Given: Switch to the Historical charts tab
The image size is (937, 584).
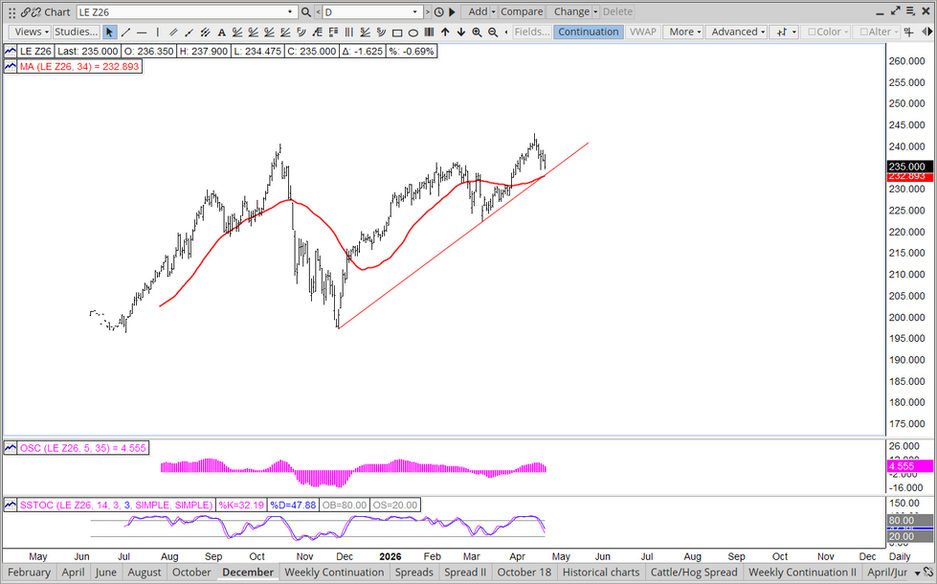Looking at the screenshot, I should pyautogui.click(x=601, y=572).
